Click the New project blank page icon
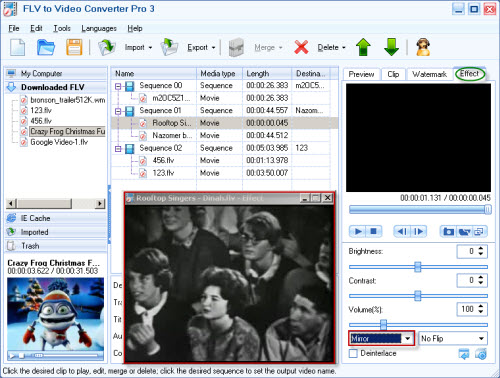The image size is (500, 378). click(17, 47)
